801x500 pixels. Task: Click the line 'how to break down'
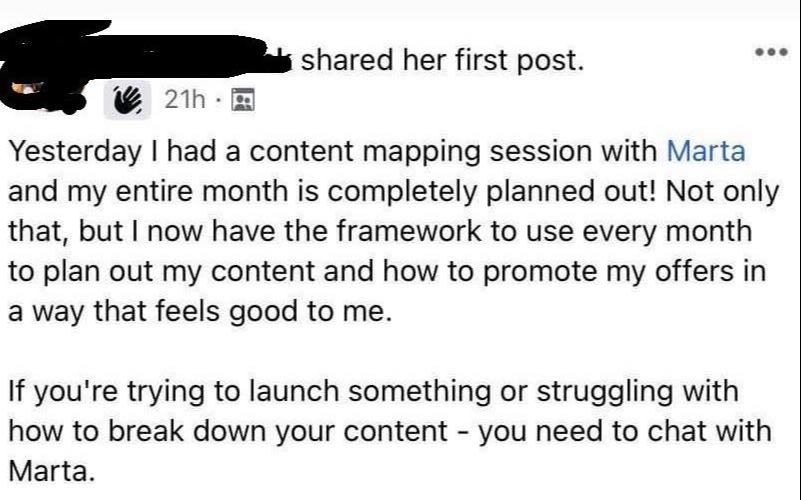(x=390, y=432)
